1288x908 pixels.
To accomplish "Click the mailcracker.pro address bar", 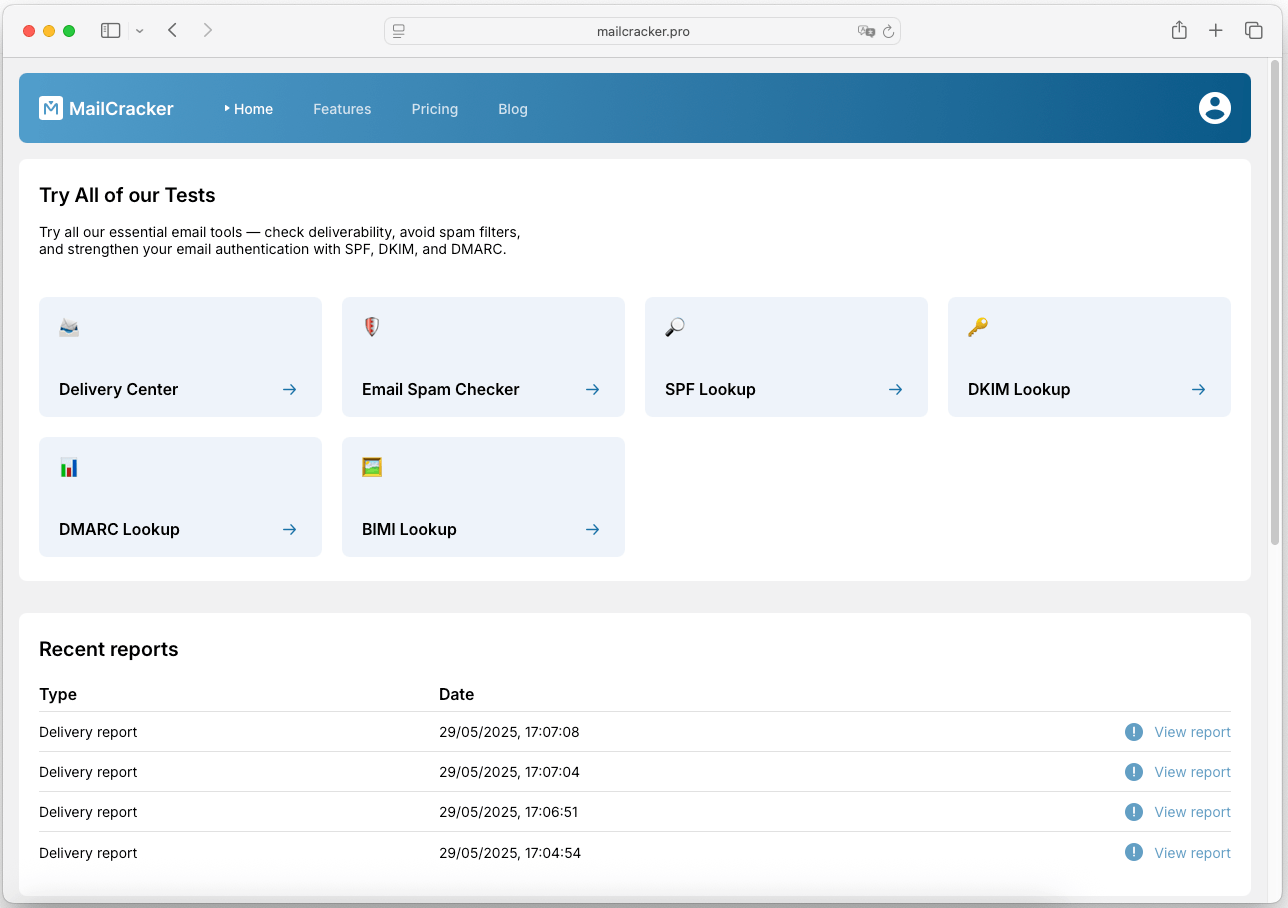I will [642, 31].
